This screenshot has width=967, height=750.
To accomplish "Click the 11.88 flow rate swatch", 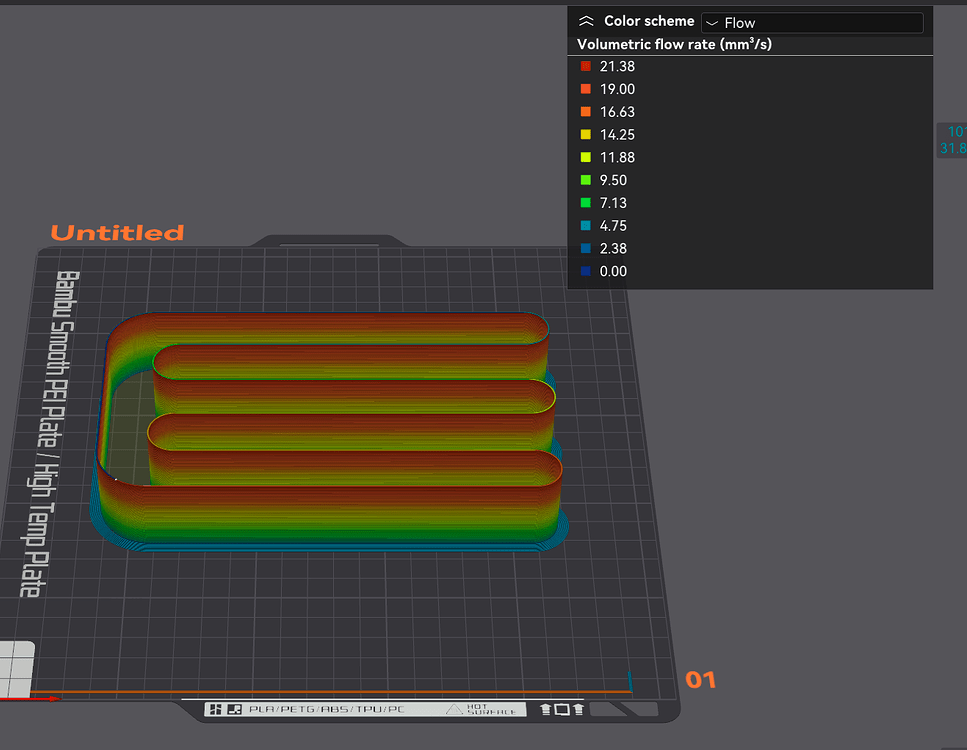I will pyautogui.click(x=586, y=157).
